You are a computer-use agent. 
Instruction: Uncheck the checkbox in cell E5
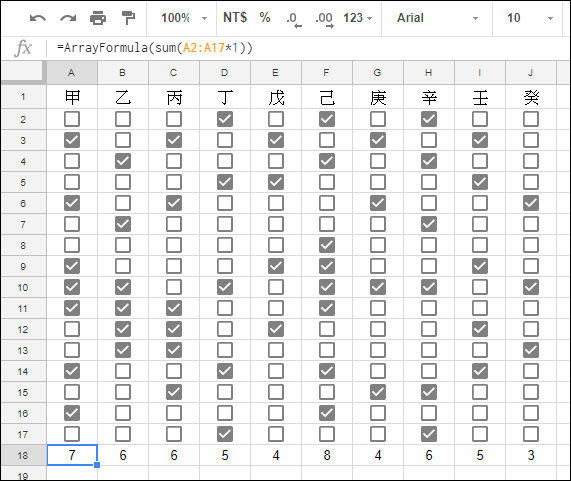click(276, 182)
